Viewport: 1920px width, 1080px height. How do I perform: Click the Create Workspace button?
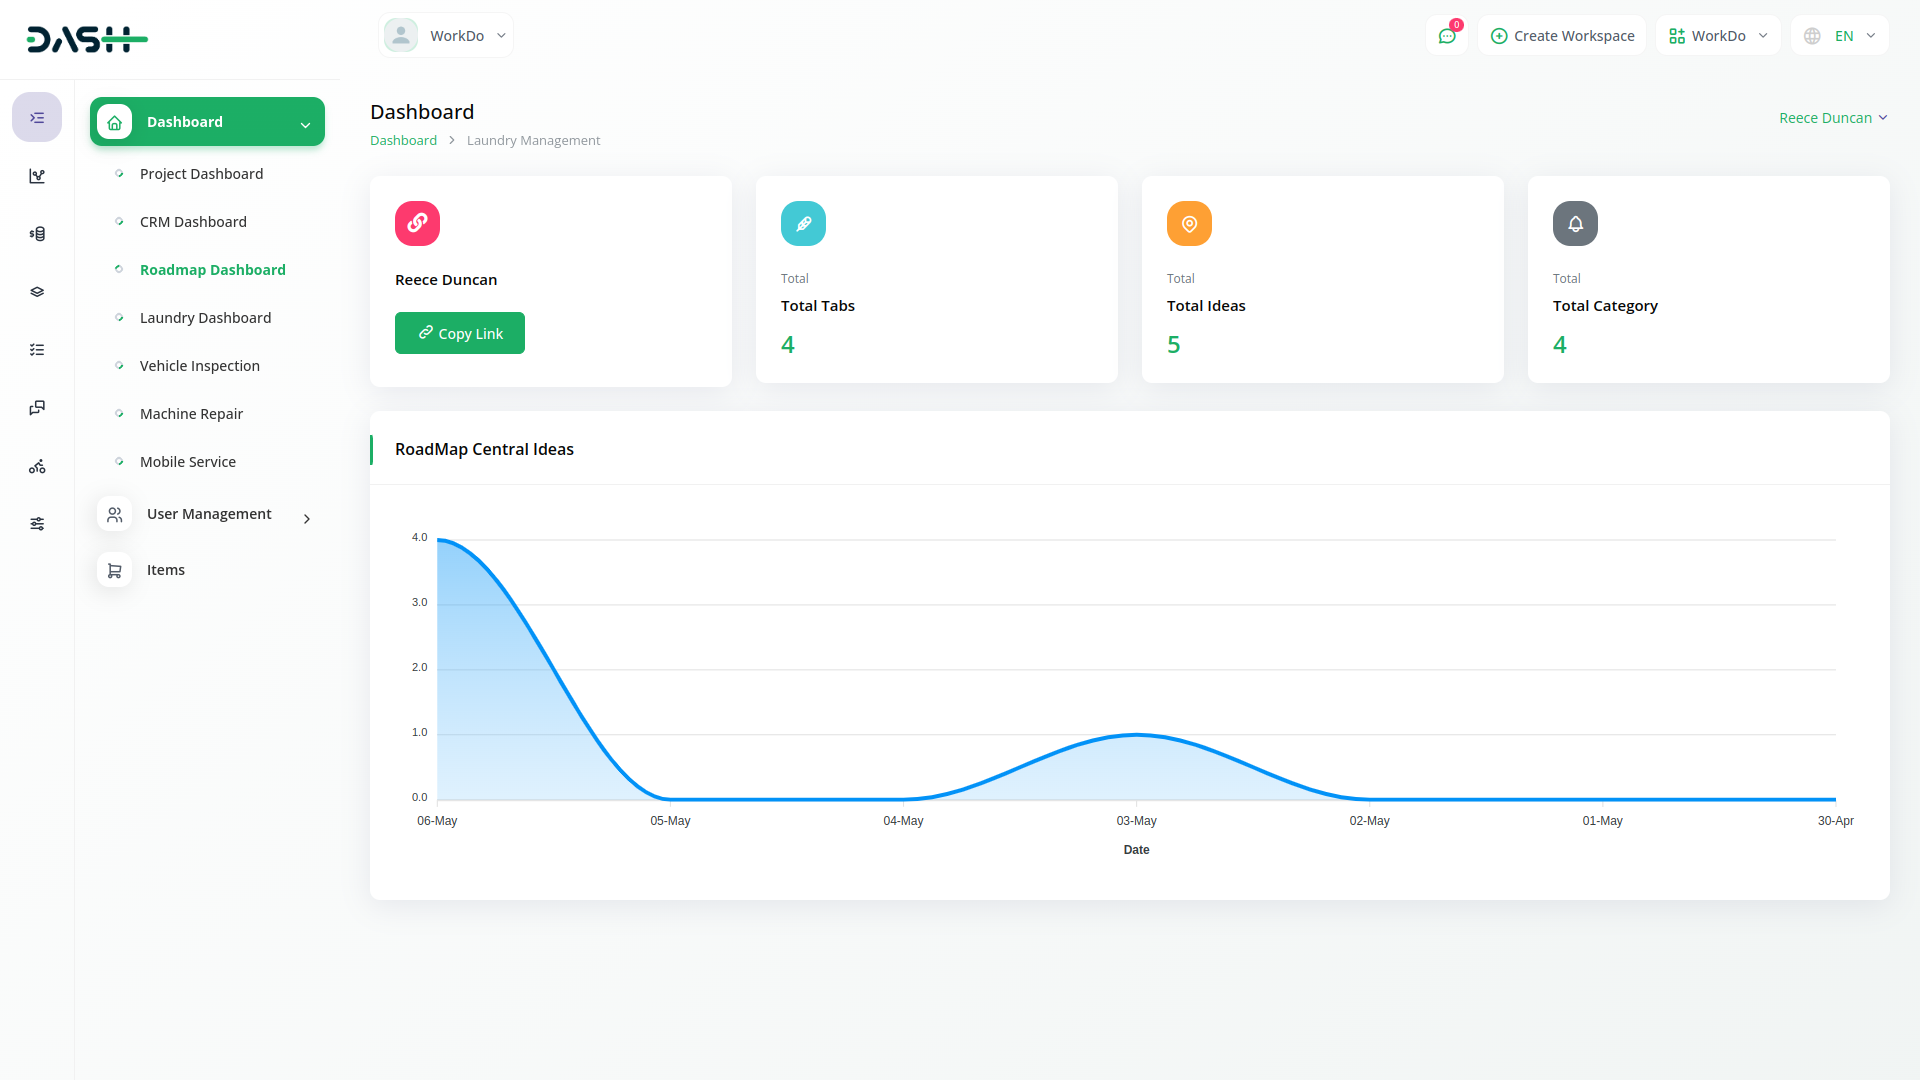[x=1562, y=36]
